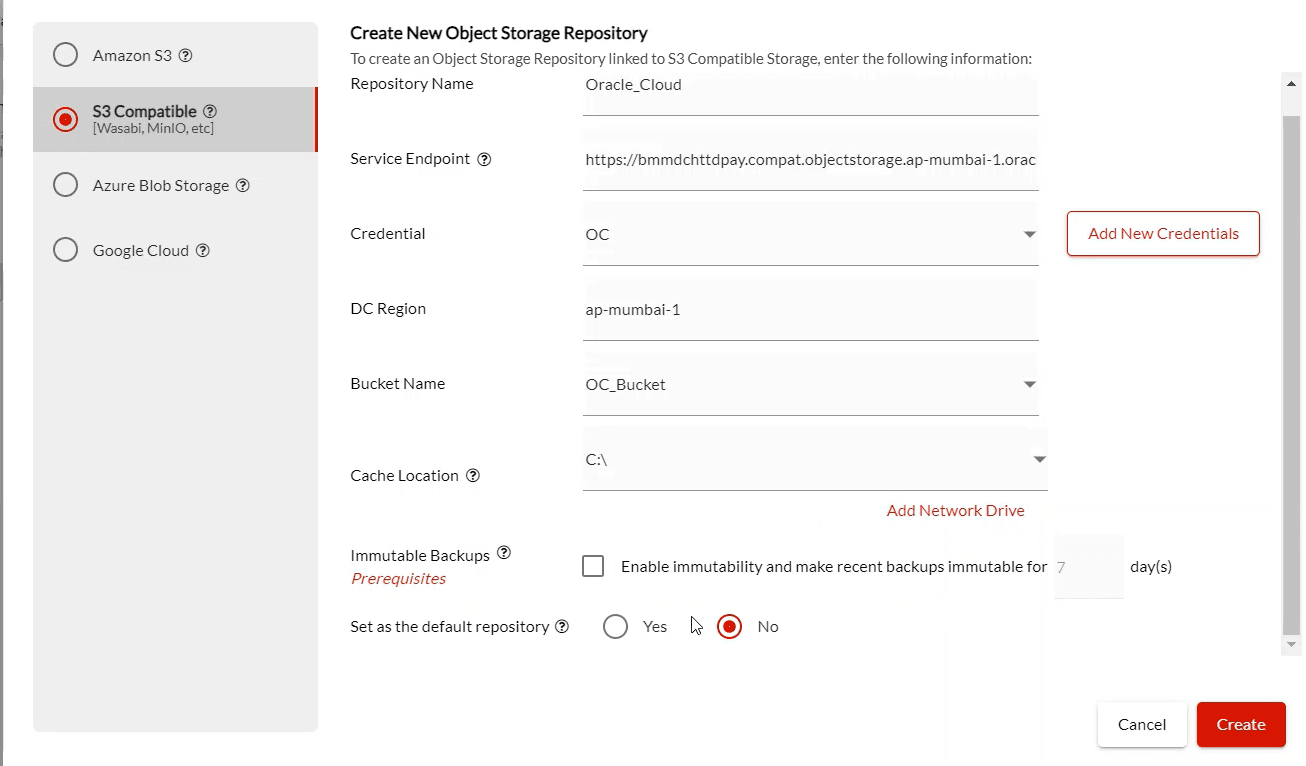Show Cache Location help tooltip icon
The image size is (1306, 766).
tap(473, 476)
